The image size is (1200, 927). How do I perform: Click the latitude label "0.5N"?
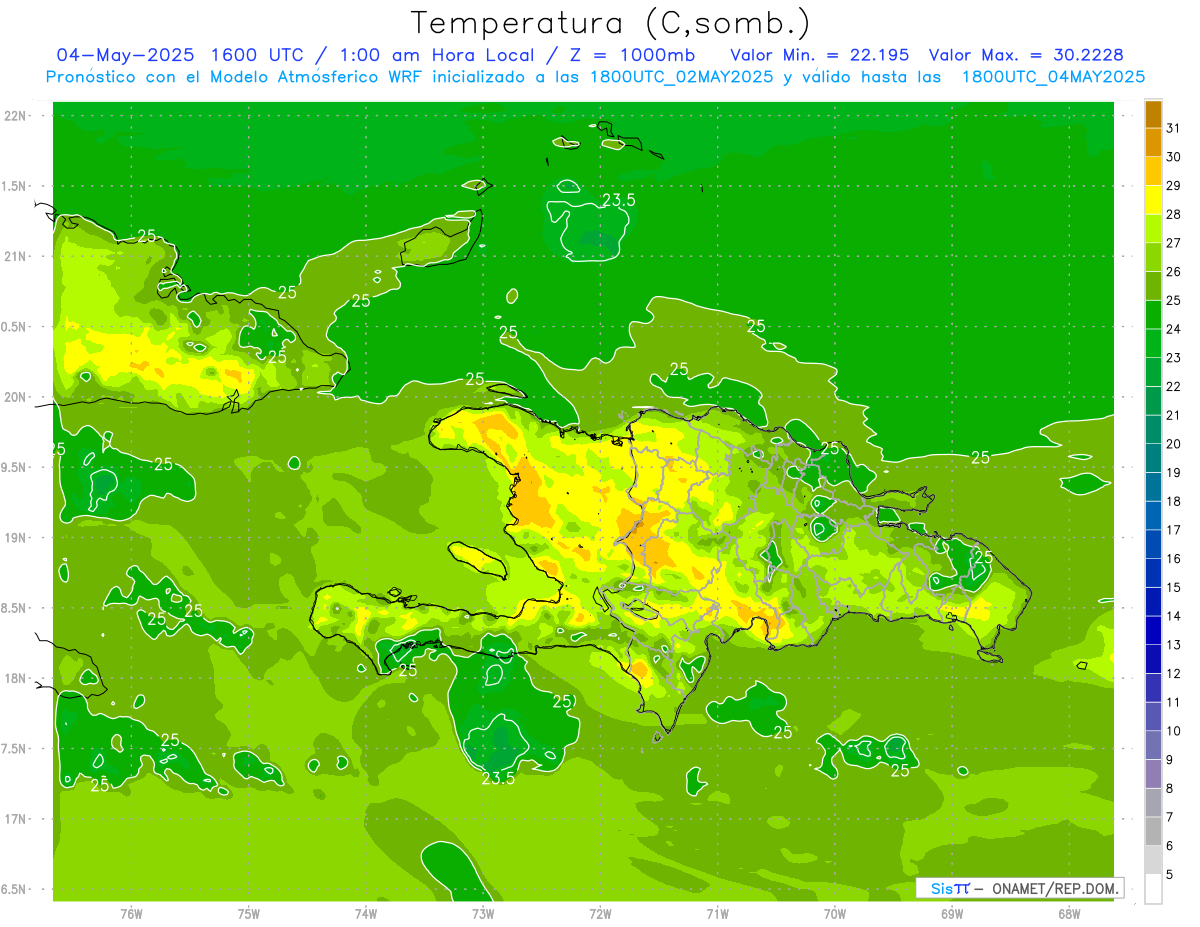(15, 326)
